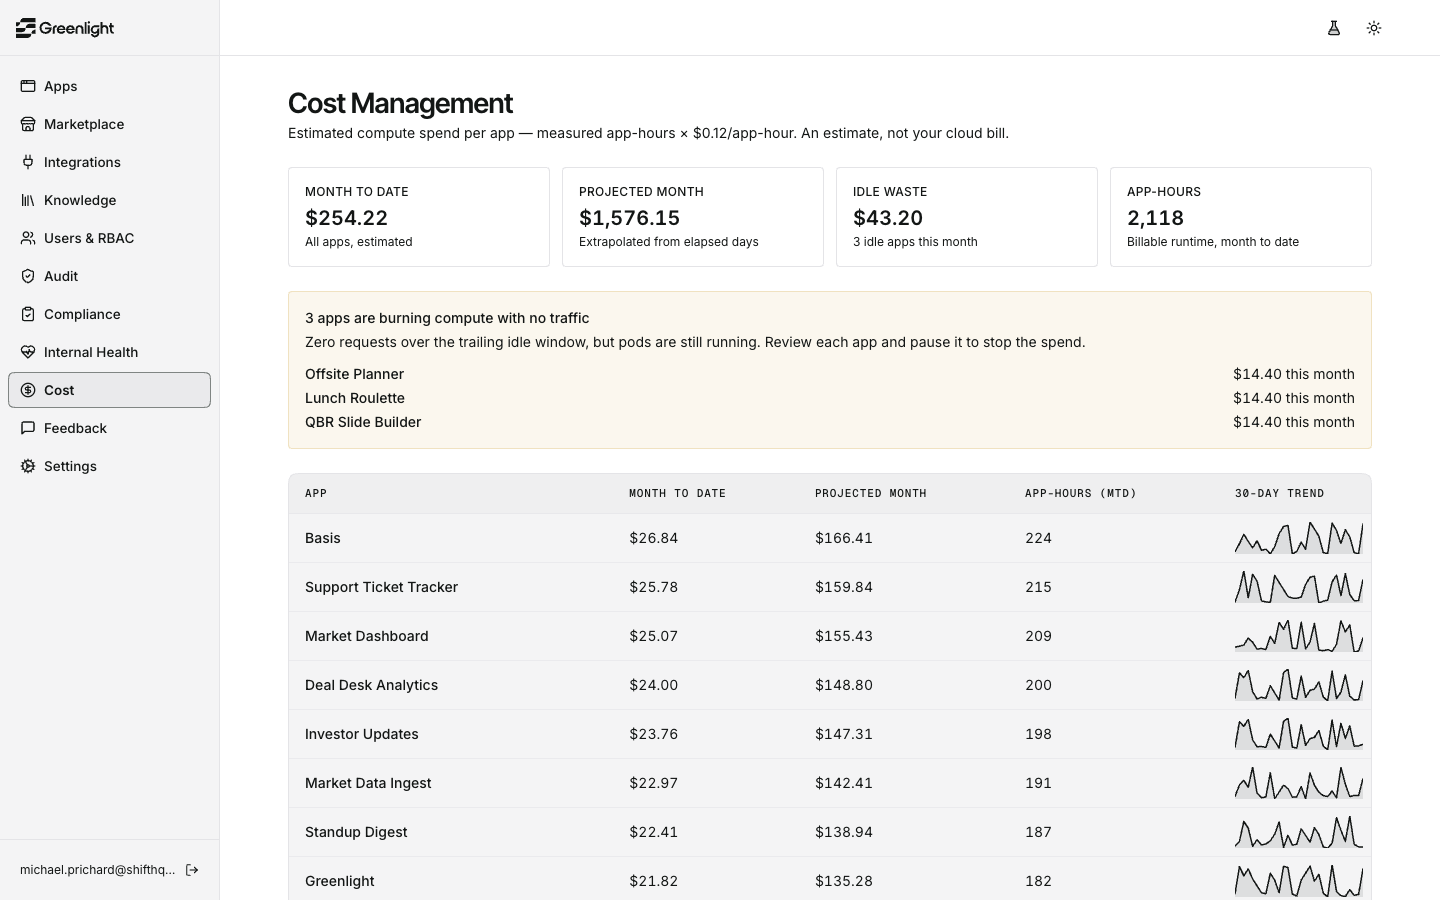Click the Cost Management page heading
The height and width of the screenshot is (900, 1440).
tap(400, 103)
